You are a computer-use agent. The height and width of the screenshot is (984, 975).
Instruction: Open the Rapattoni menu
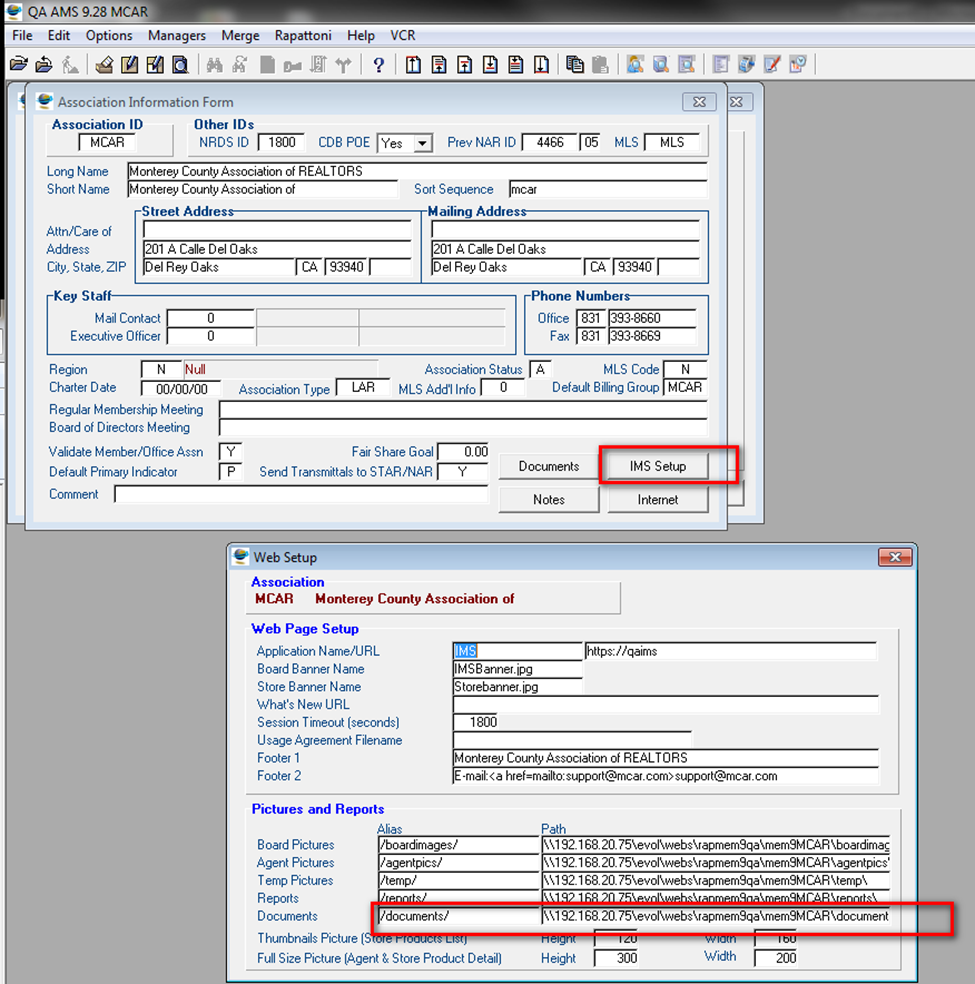305,35
